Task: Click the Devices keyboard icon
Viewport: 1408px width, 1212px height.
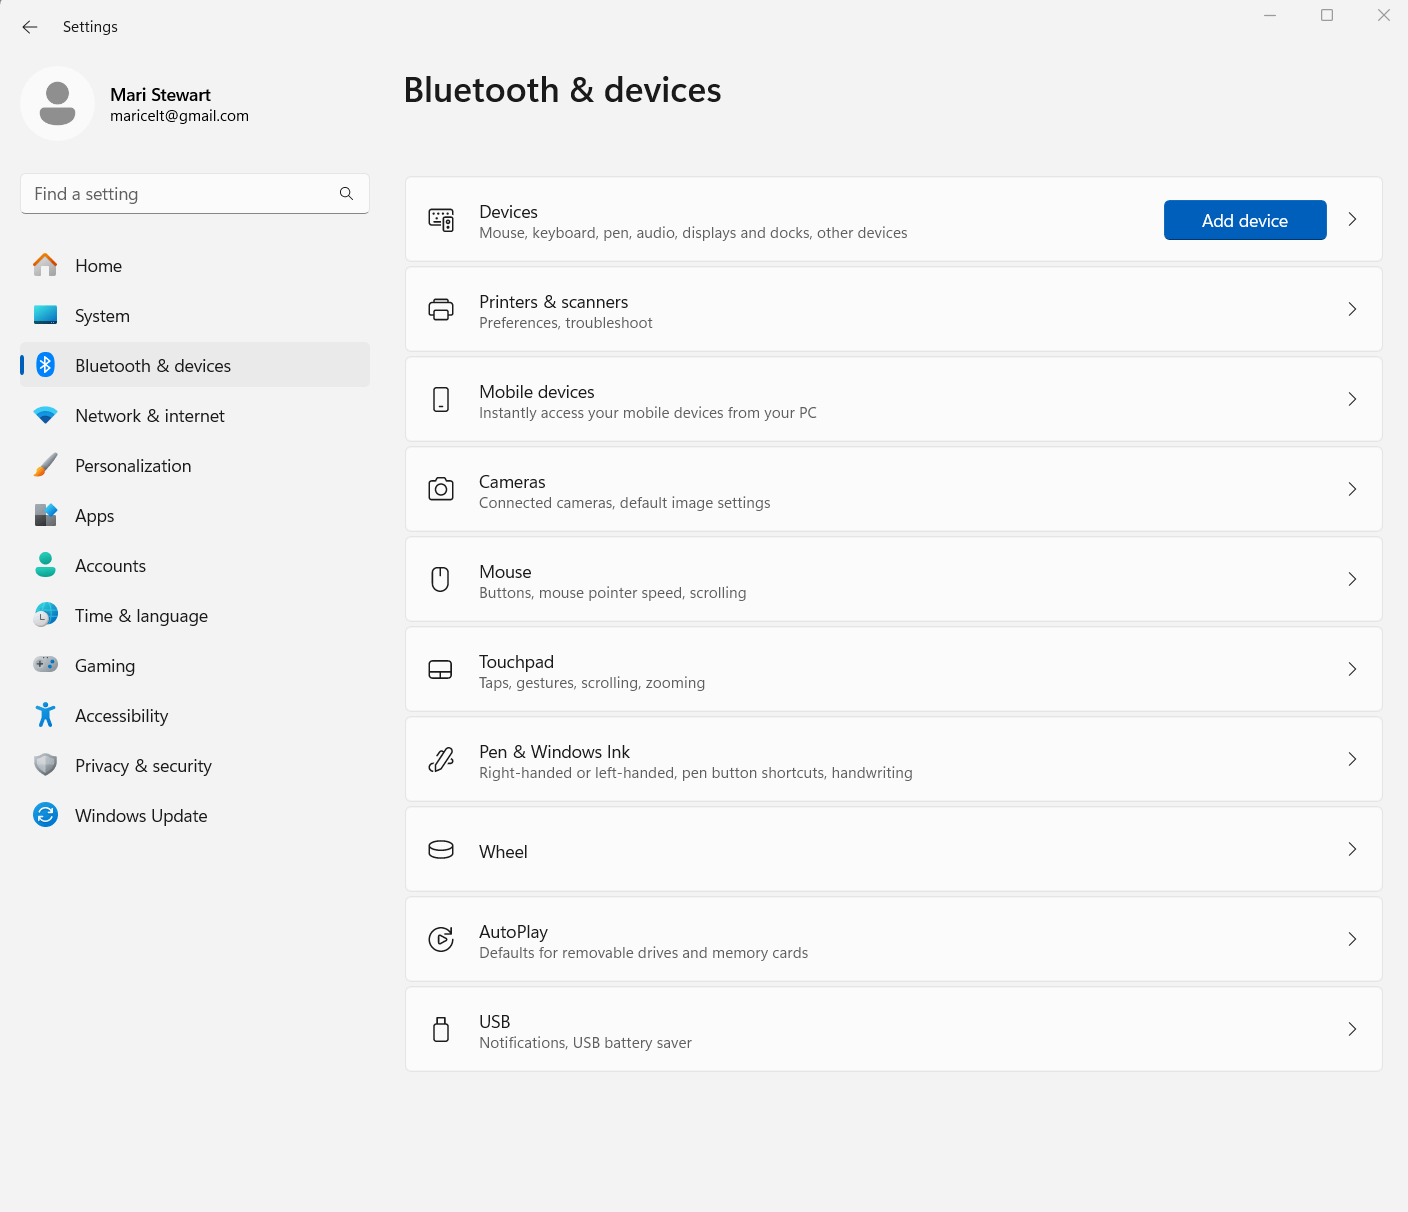Action: coord(441,220)
